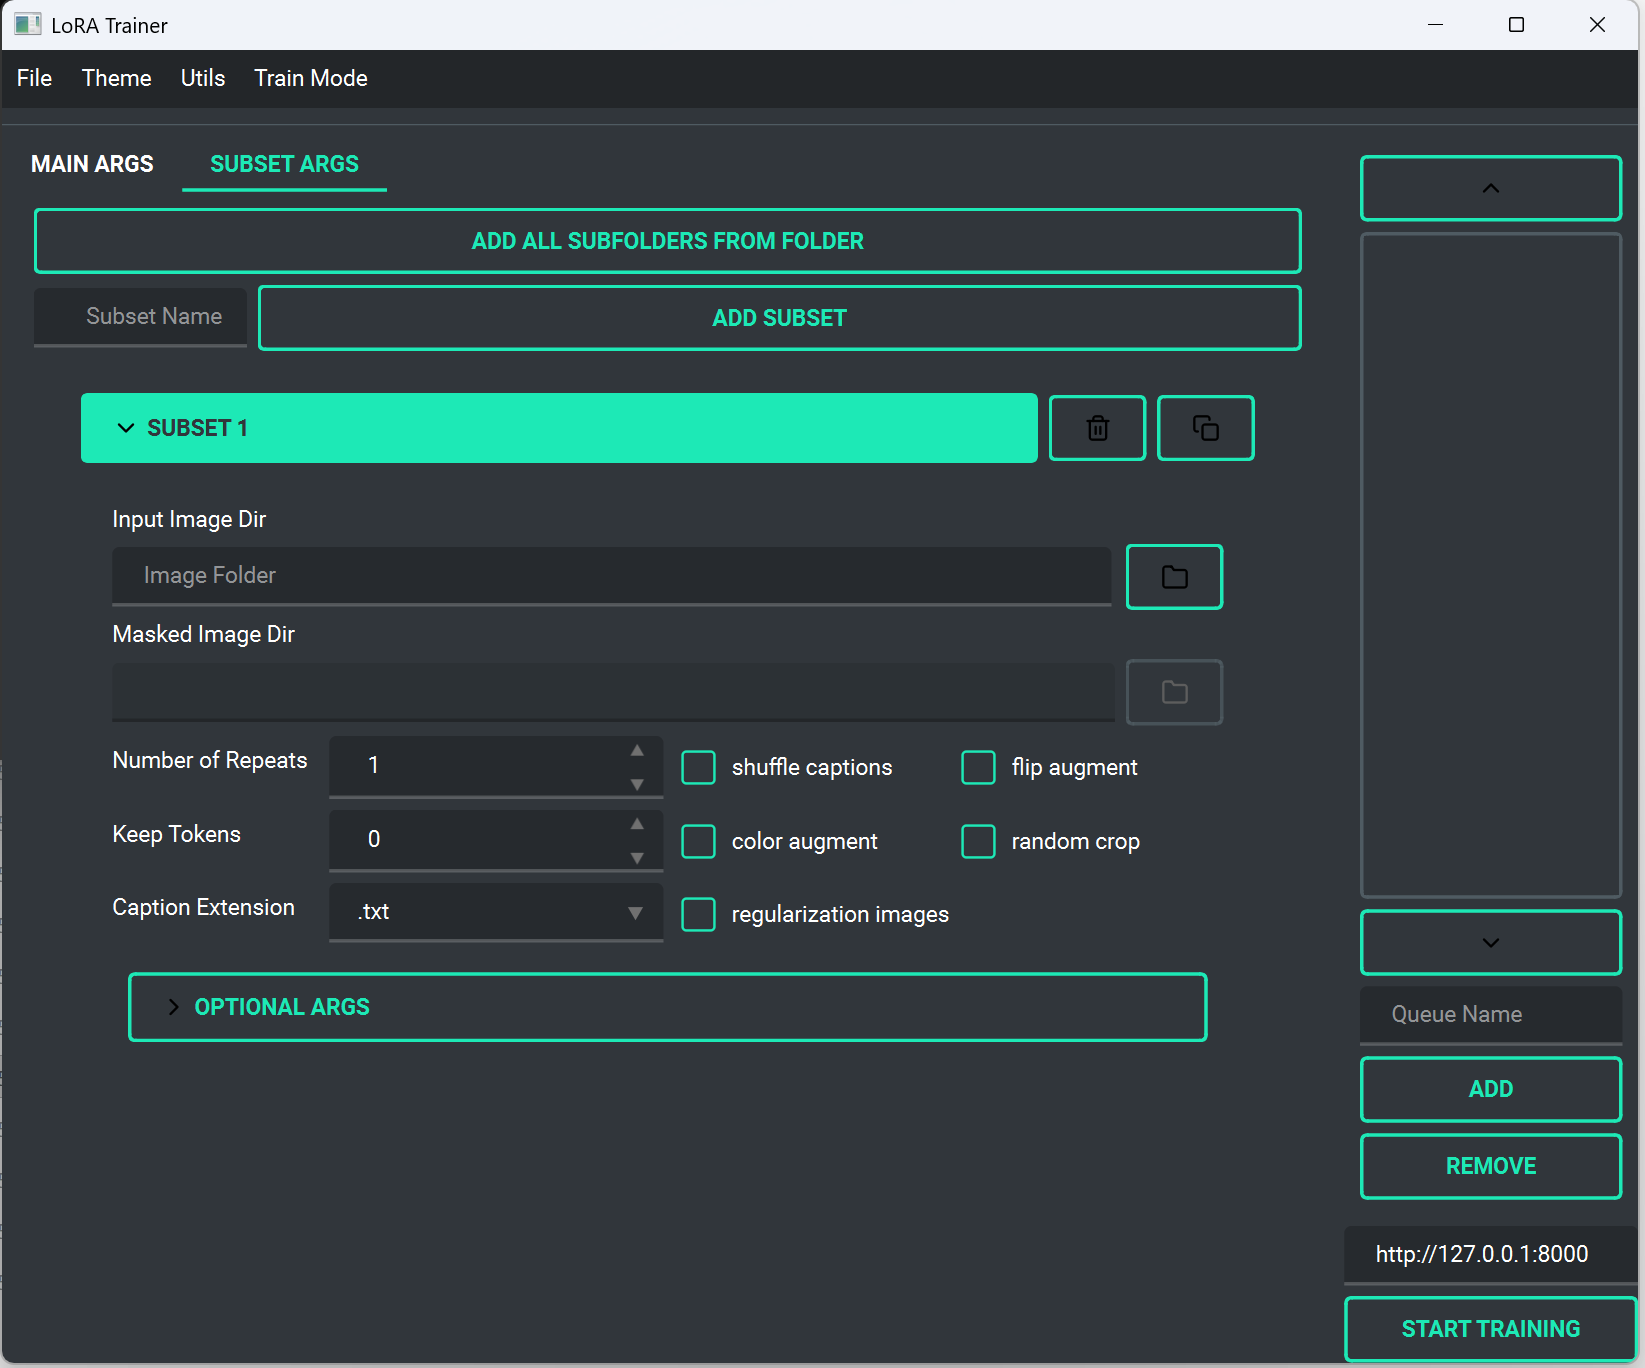Screen dimensions: 1645x1368
Task: Click Add All Subfolders From Folder
Action: [667, 241]
